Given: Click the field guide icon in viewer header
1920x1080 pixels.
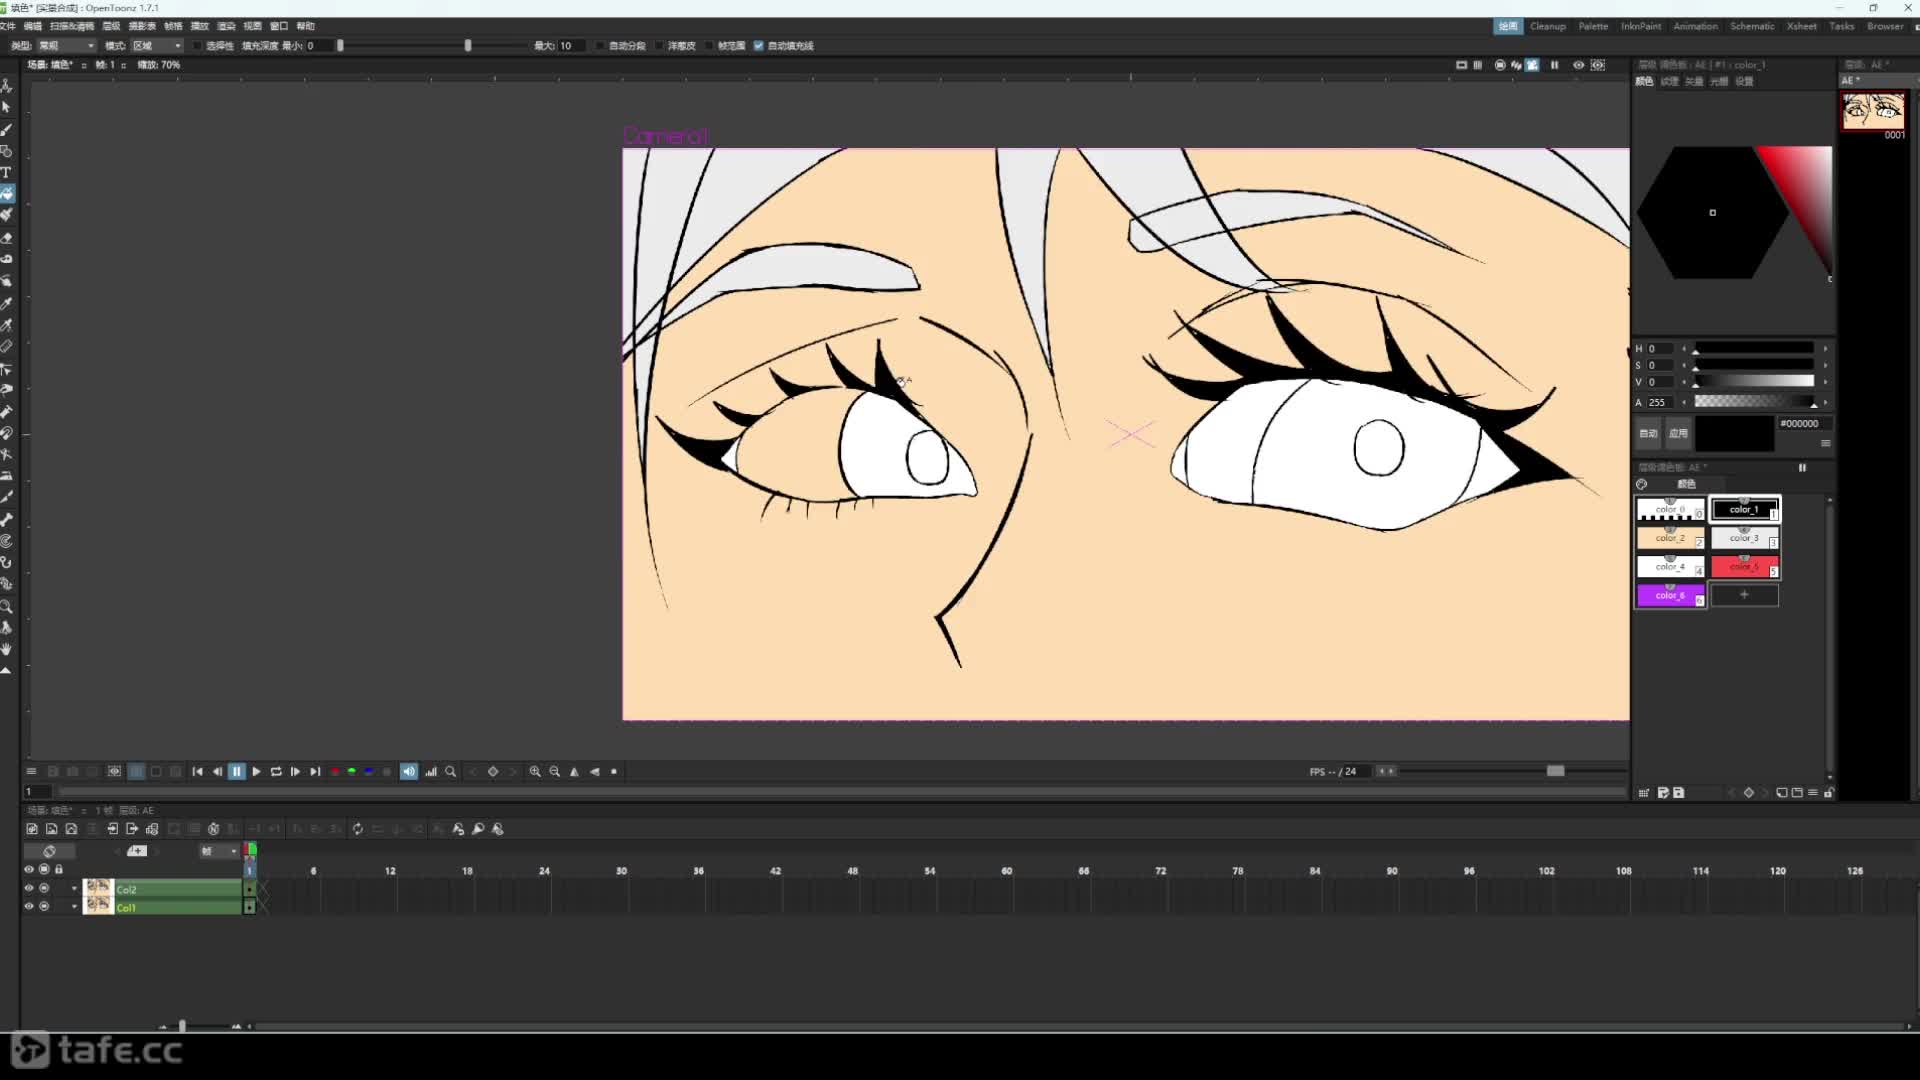Looking at the screenshot, I should pyautogui.click(x=1478, y=65).
